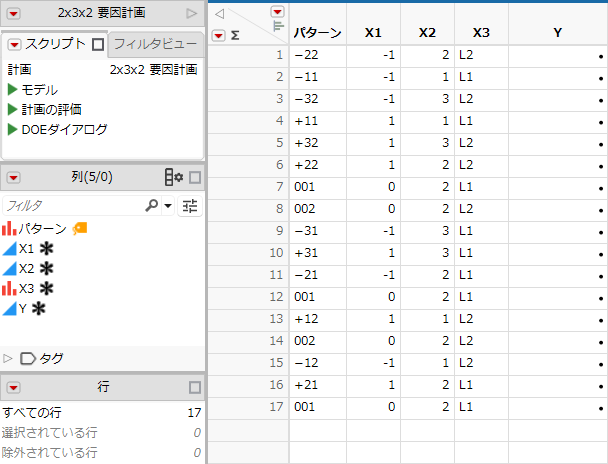608x464 pixels.
Task: Click the orange label tag icon beside パターン
Action: click(x=80, y=228)
